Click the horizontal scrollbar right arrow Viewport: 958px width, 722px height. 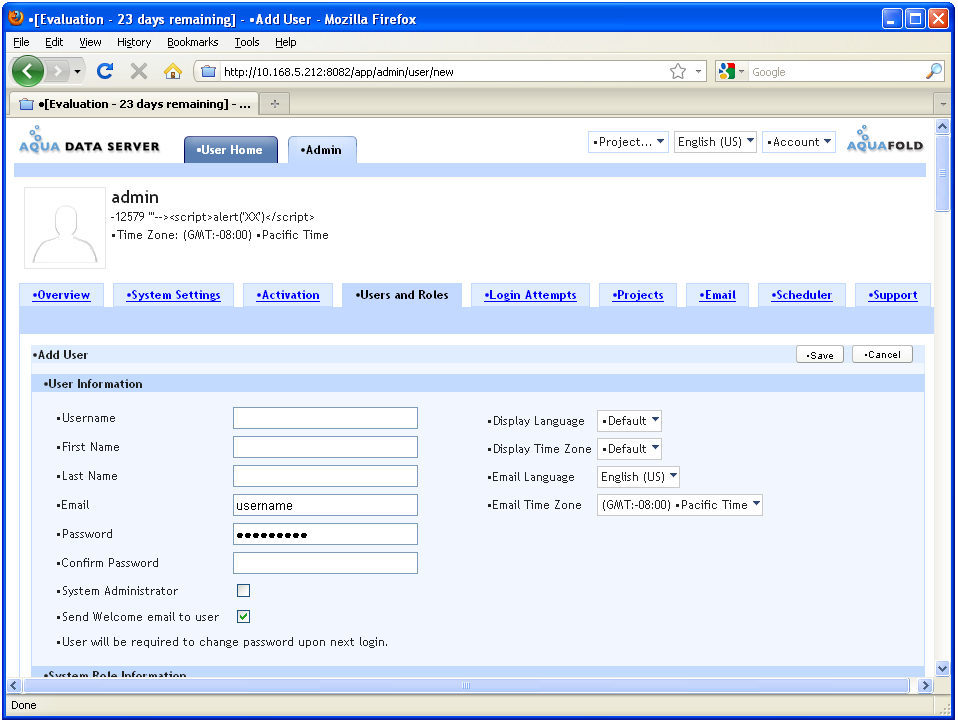[925, 685]
